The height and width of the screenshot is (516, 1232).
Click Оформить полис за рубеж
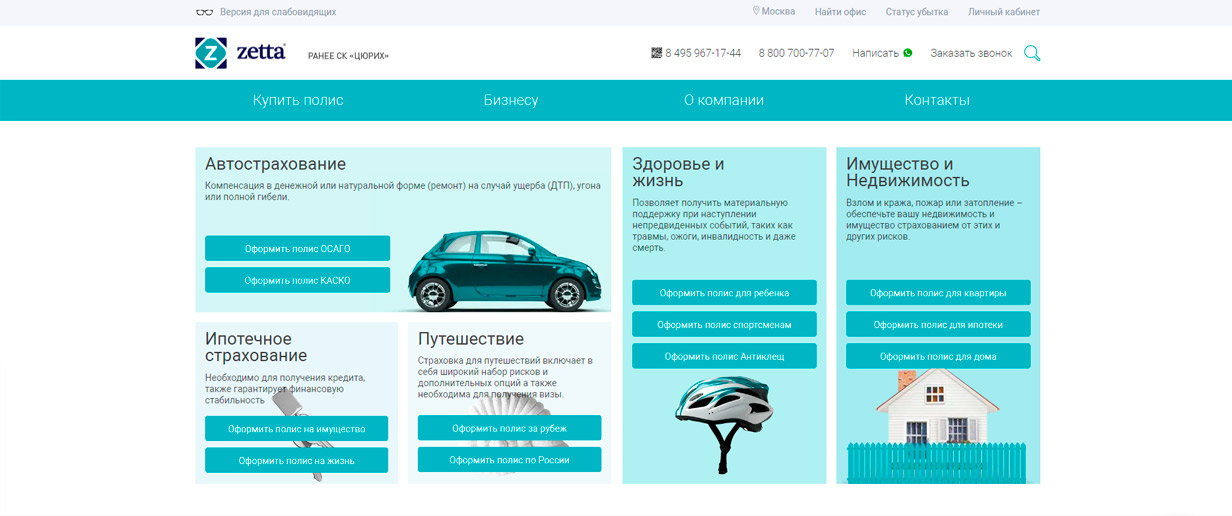point(509,427)
